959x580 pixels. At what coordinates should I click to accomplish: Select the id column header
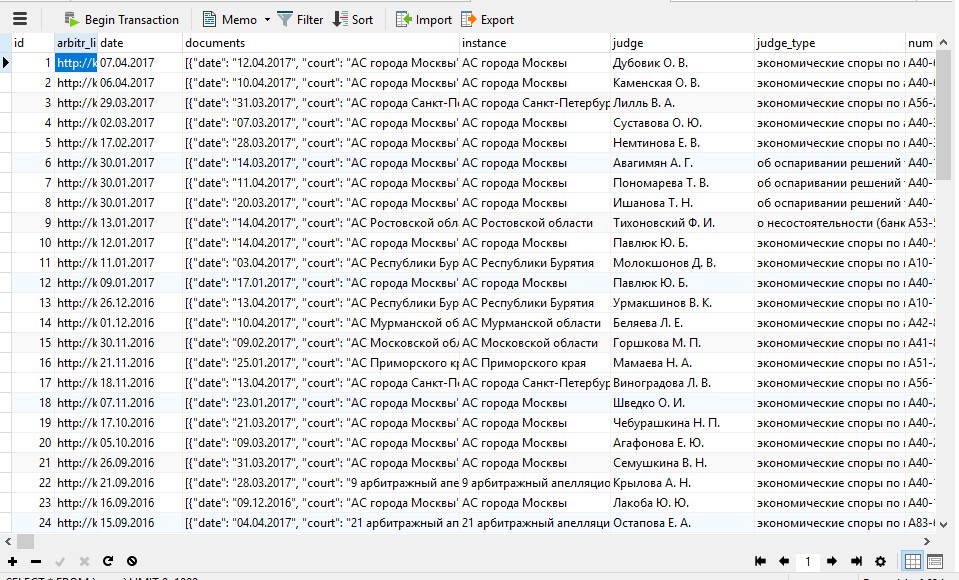[x=32, y=43]
